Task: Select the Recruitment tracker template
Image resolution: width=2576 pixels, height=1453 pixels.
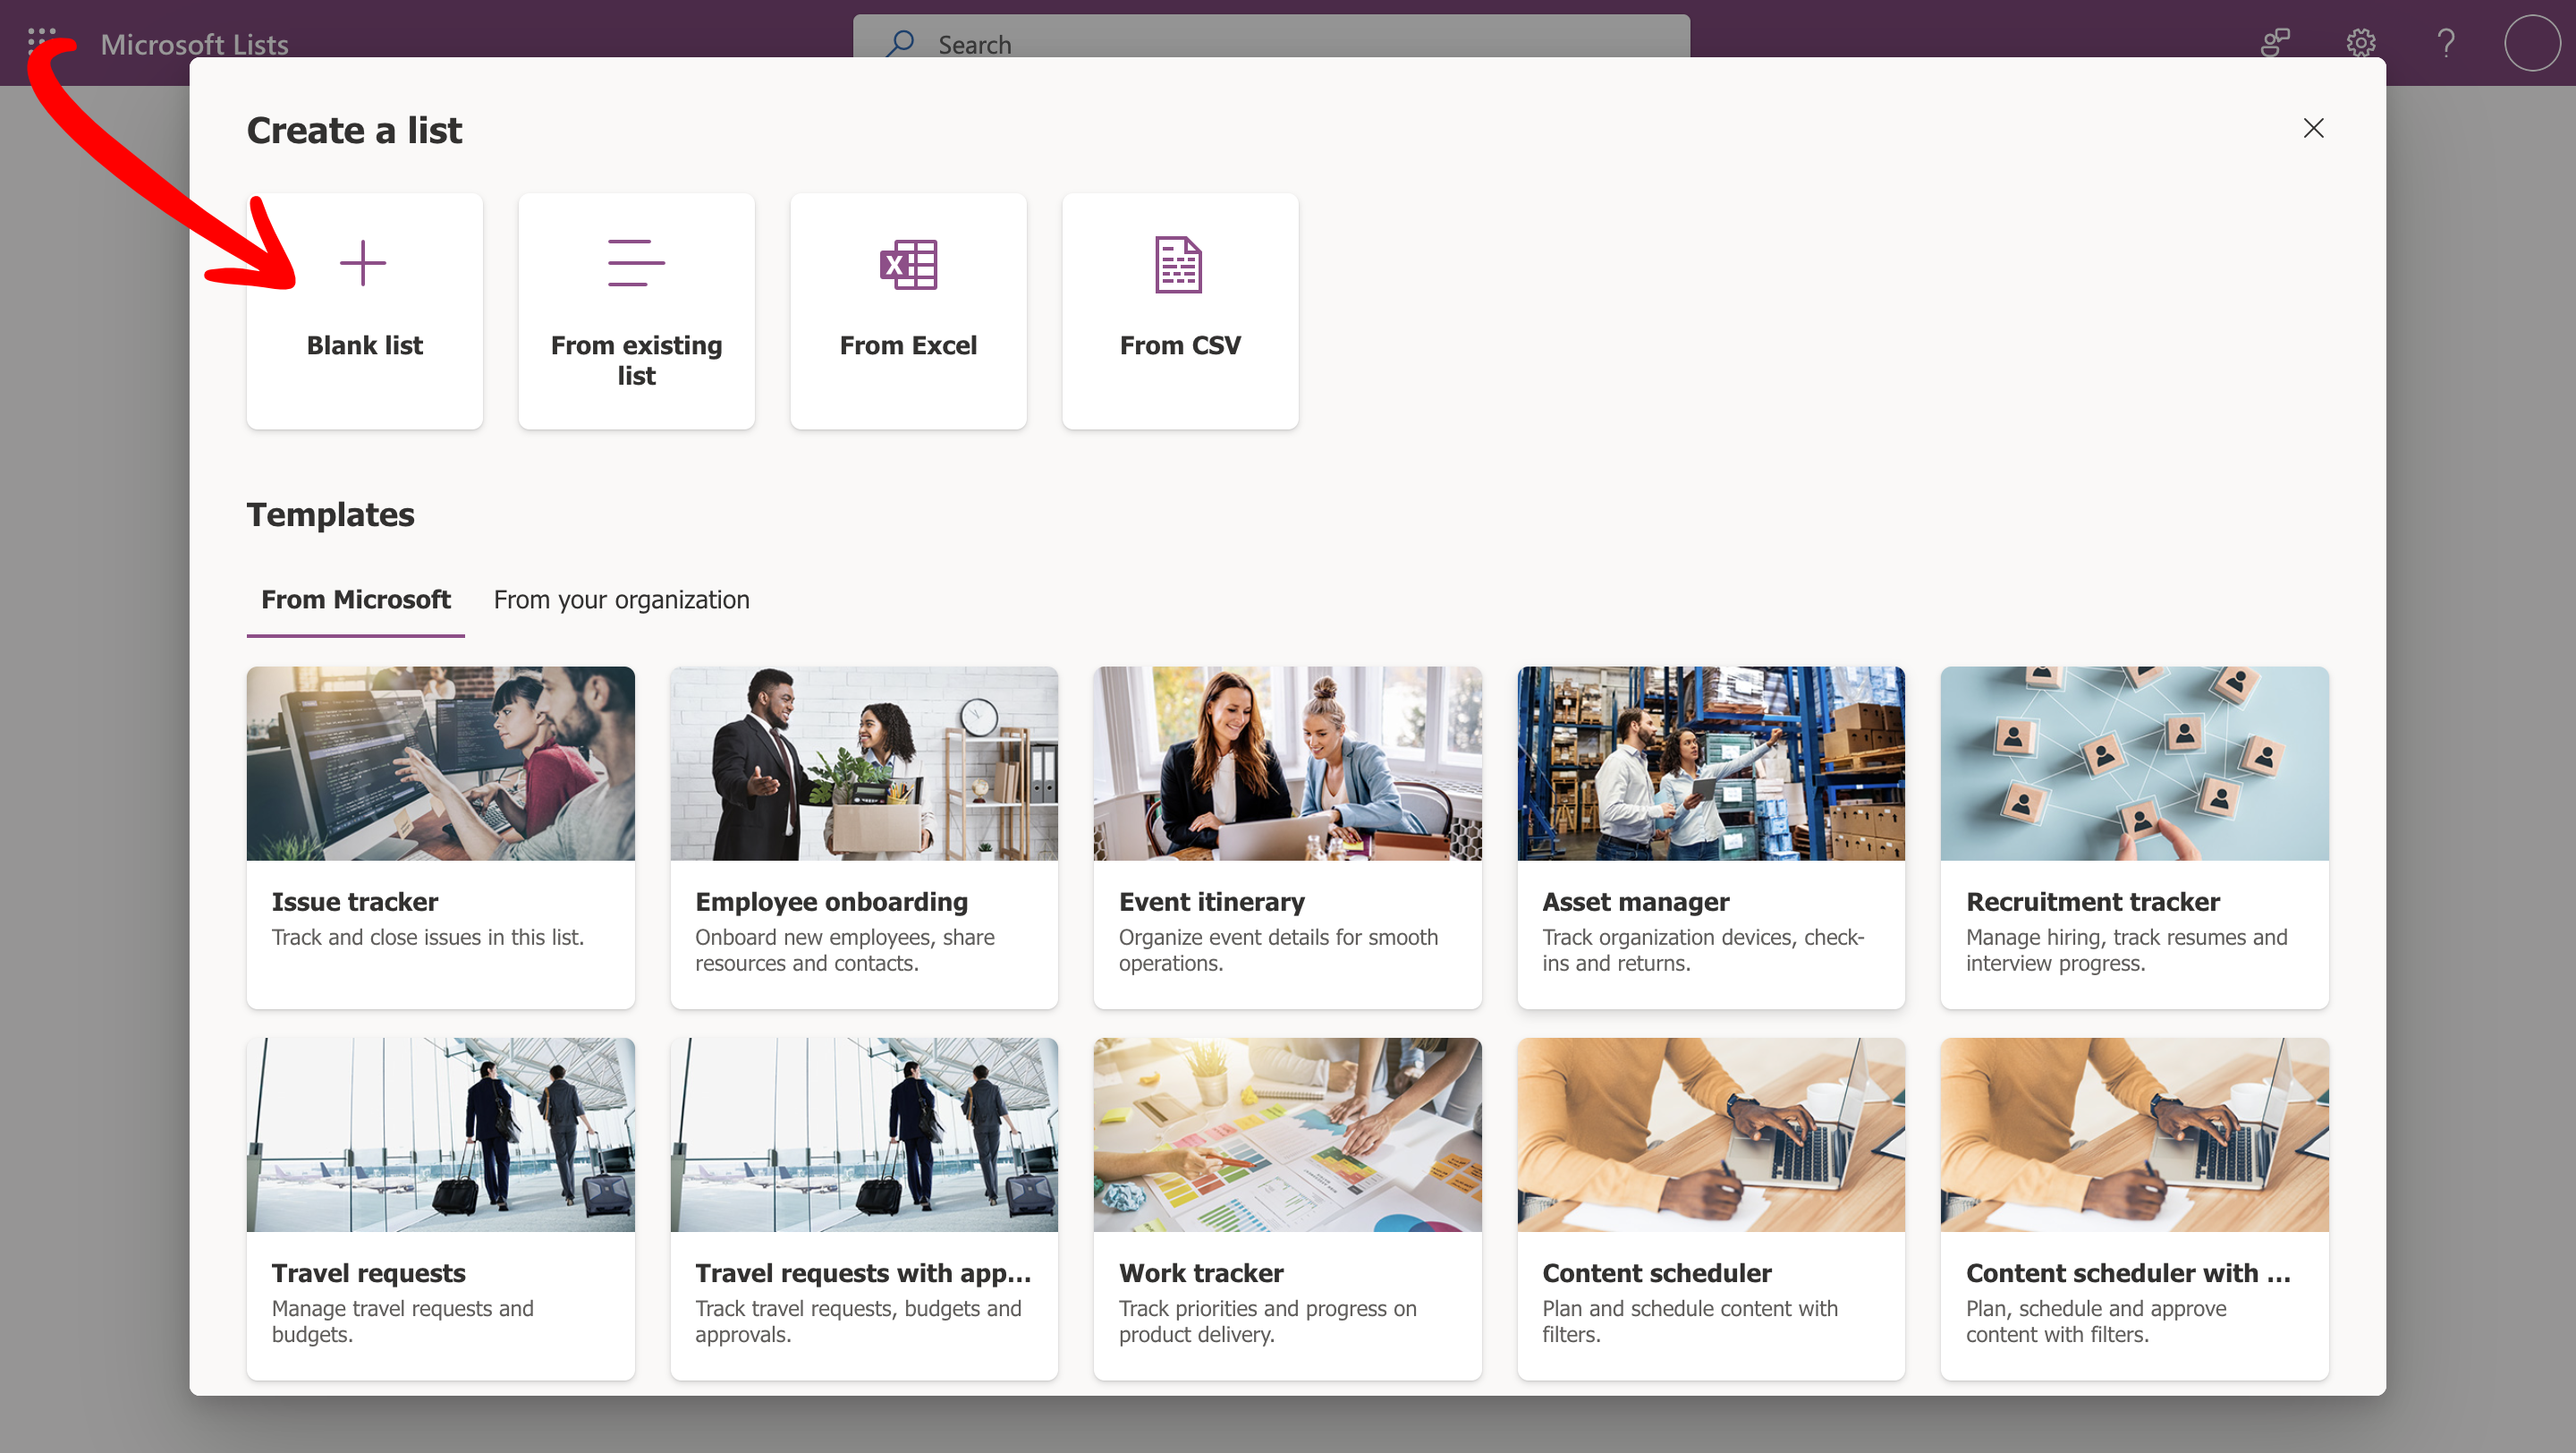Action: [x=2133, y=837]
